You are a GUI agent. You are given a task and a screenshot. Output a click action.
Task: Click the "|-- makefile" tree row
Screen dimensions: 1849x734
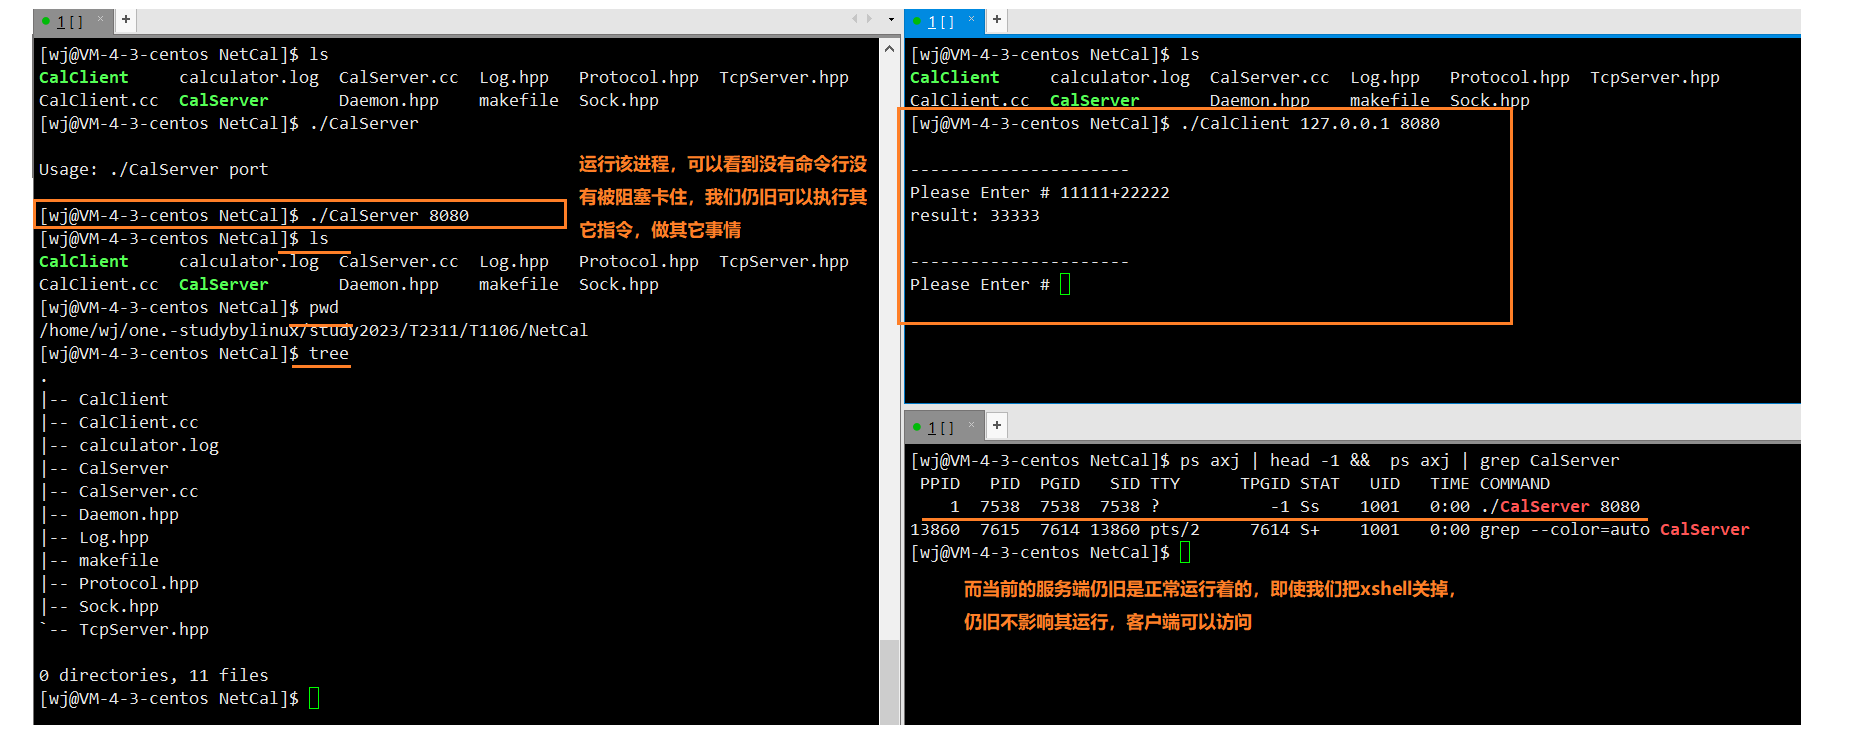(99, 560)
